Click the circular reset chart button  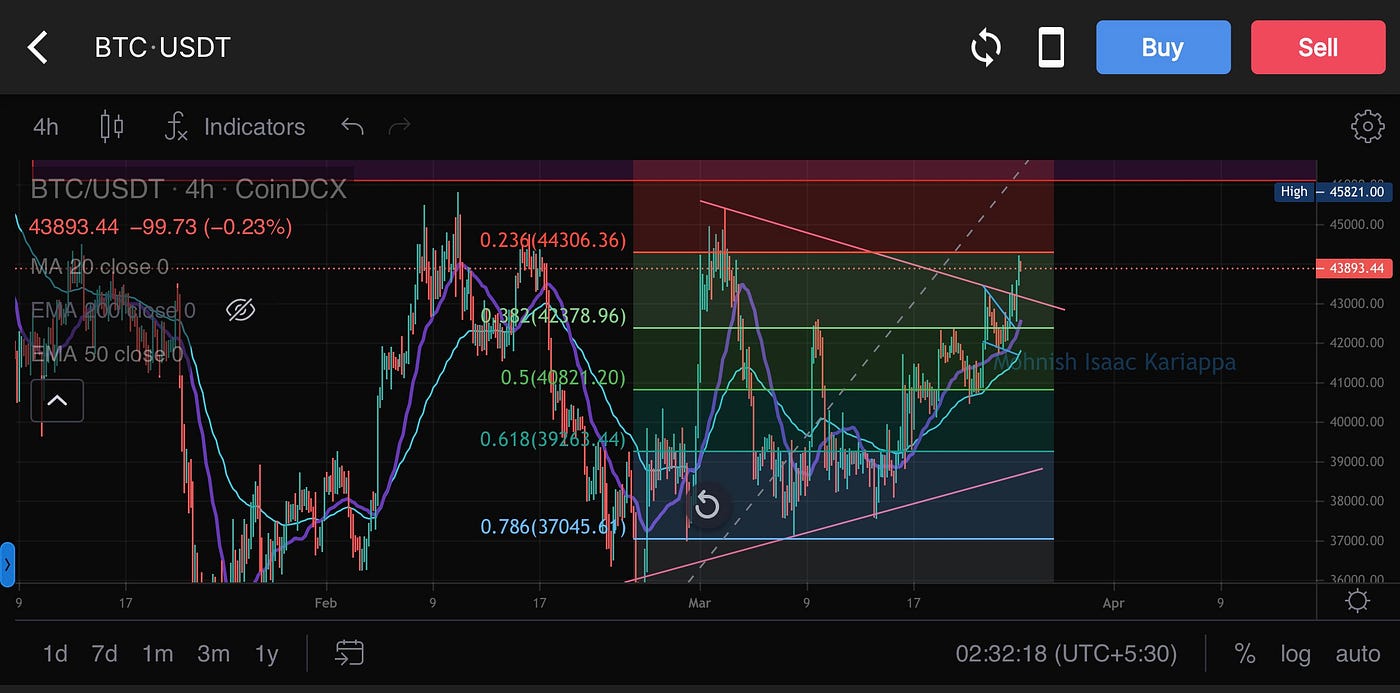[707, 505]
